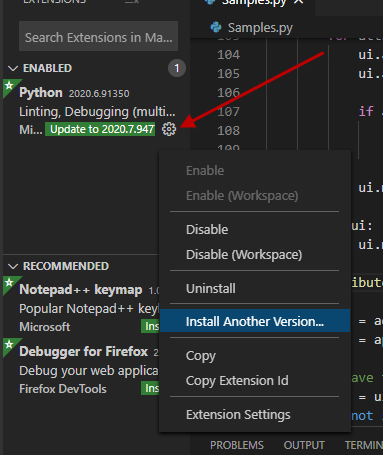This screenshot has height=455, width=383.
Task: Click line number 105 in the editor
Action: pos(228,73)
